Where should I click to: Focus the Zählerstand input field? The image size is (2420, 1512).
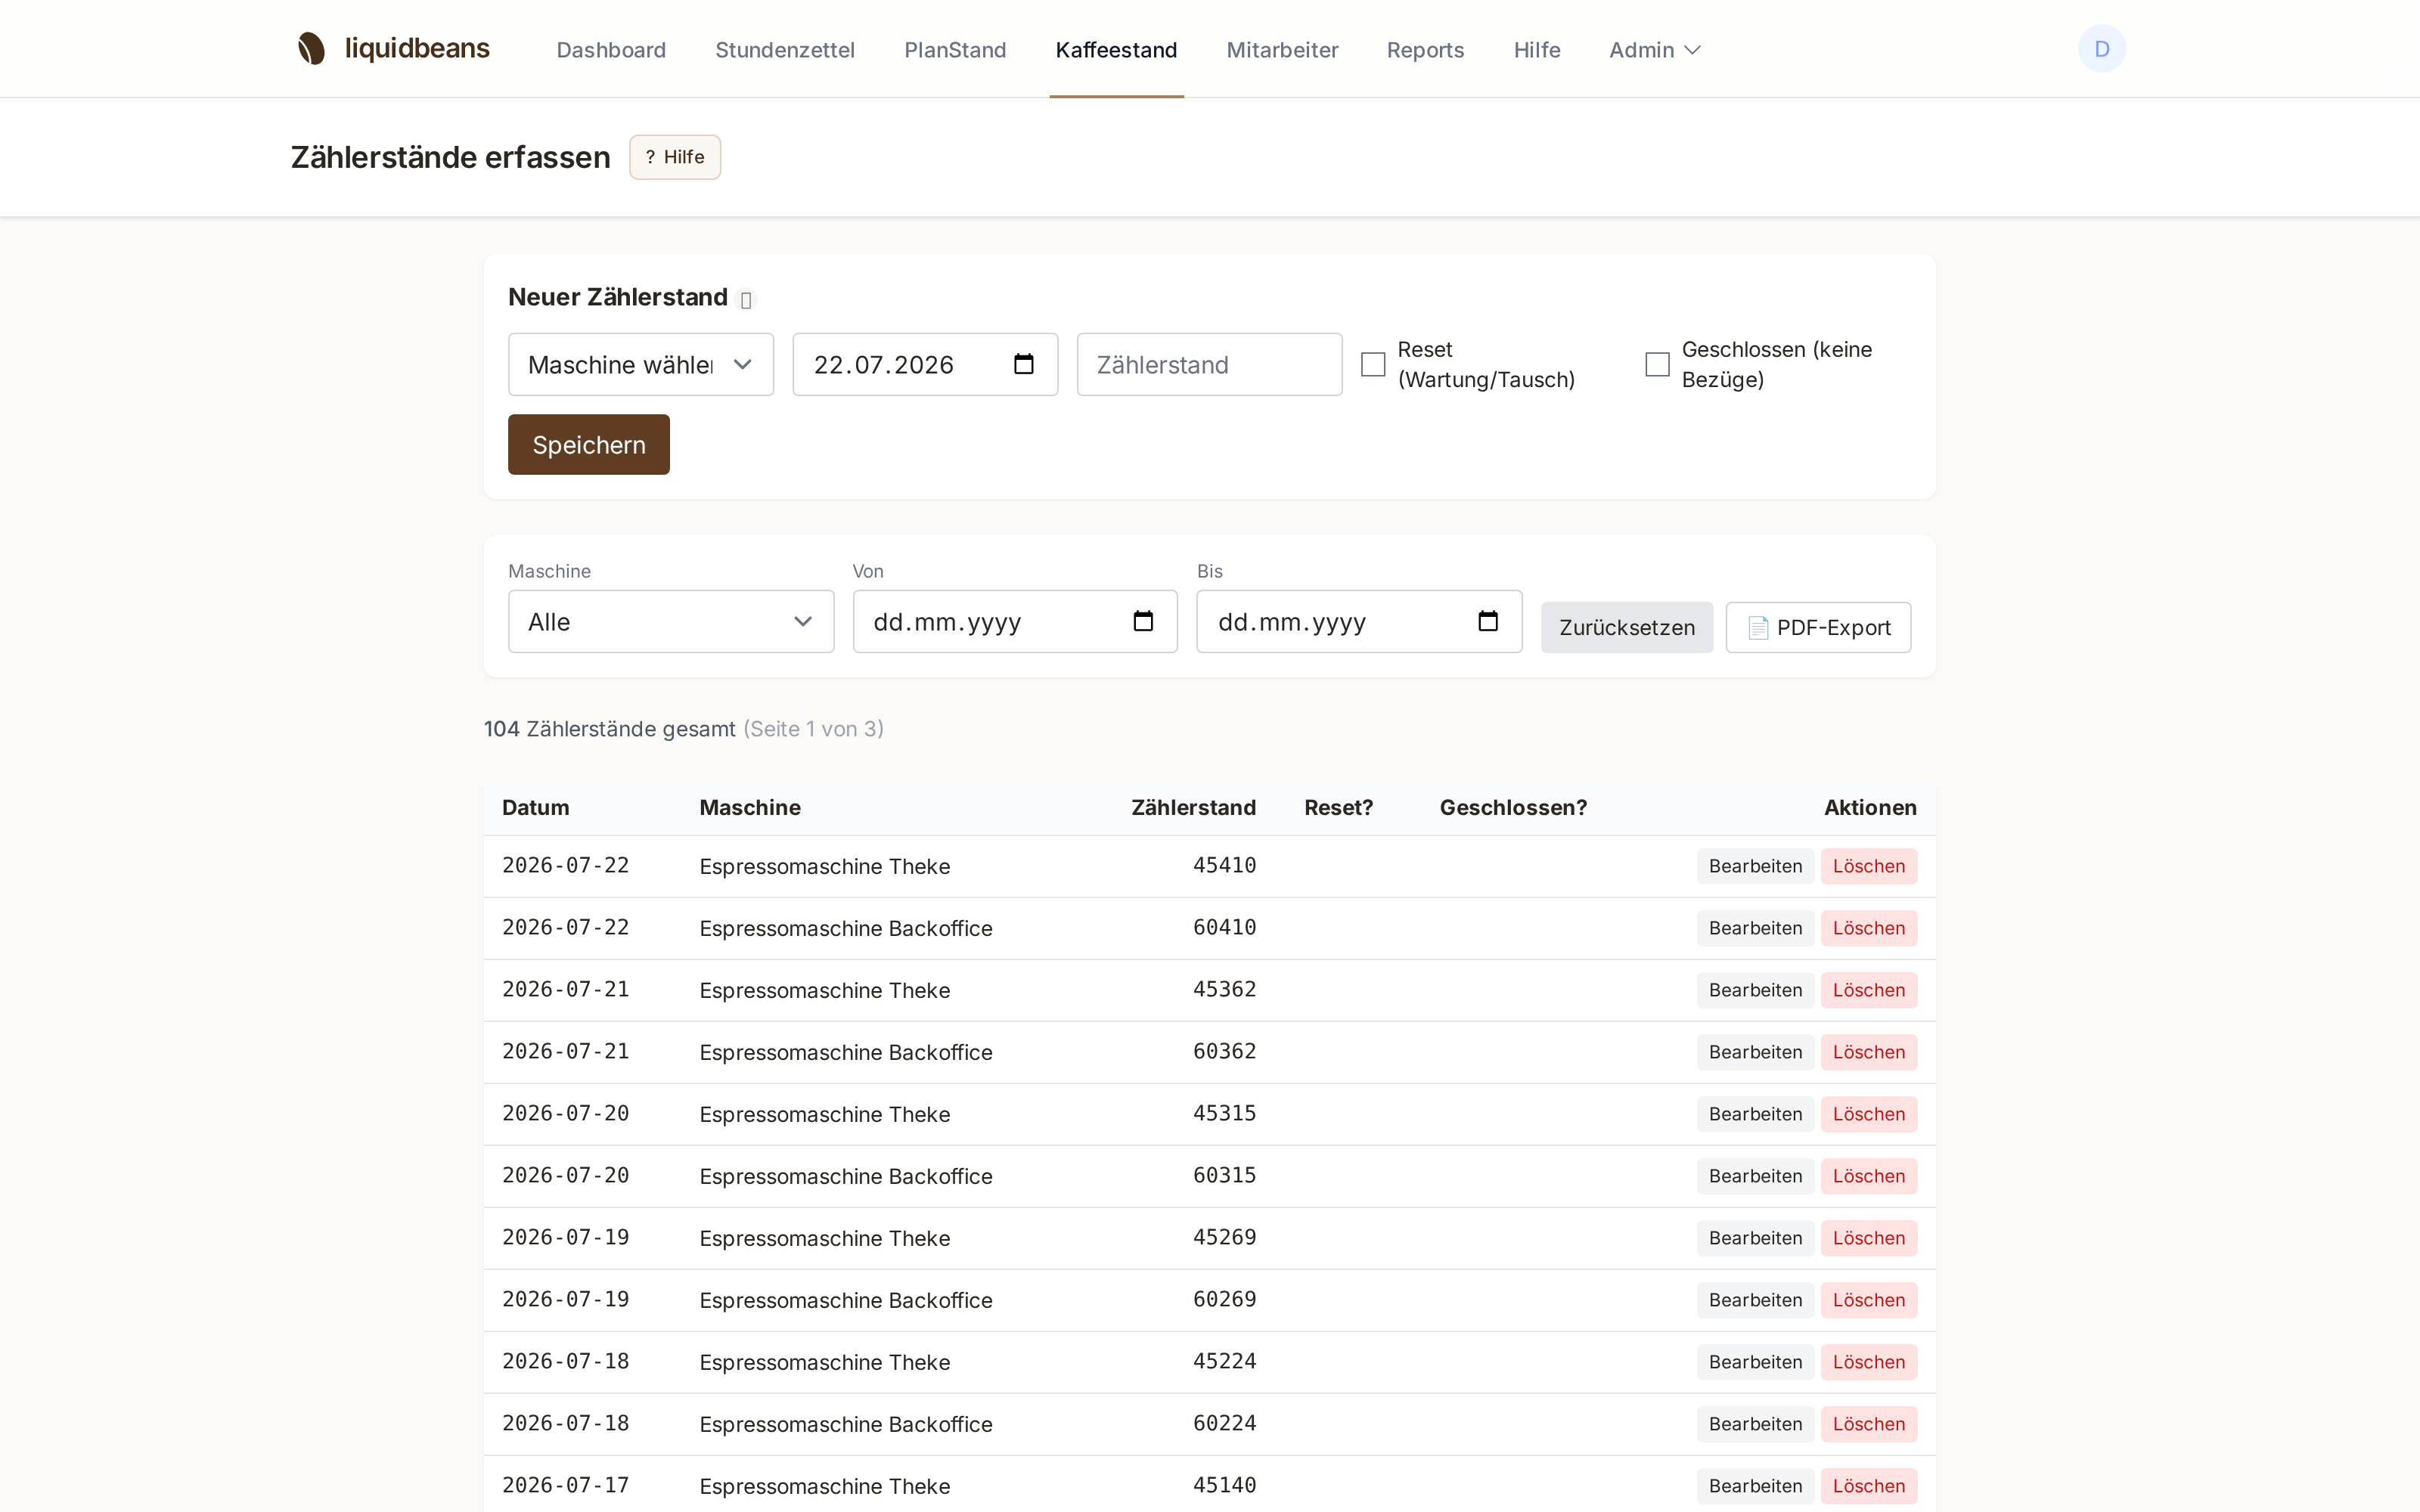click(1209, 364)
